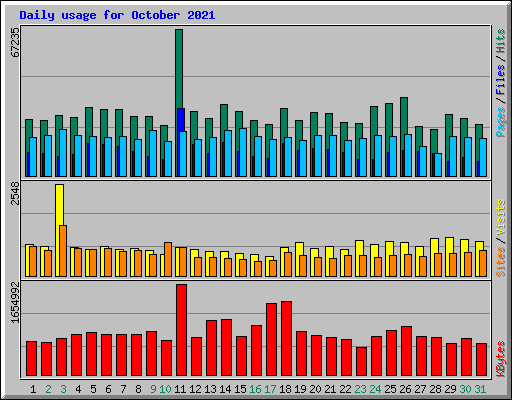The image size is (512, 400).
Task: Click day label 5 on the x-axis
Action: pos(93,389)
